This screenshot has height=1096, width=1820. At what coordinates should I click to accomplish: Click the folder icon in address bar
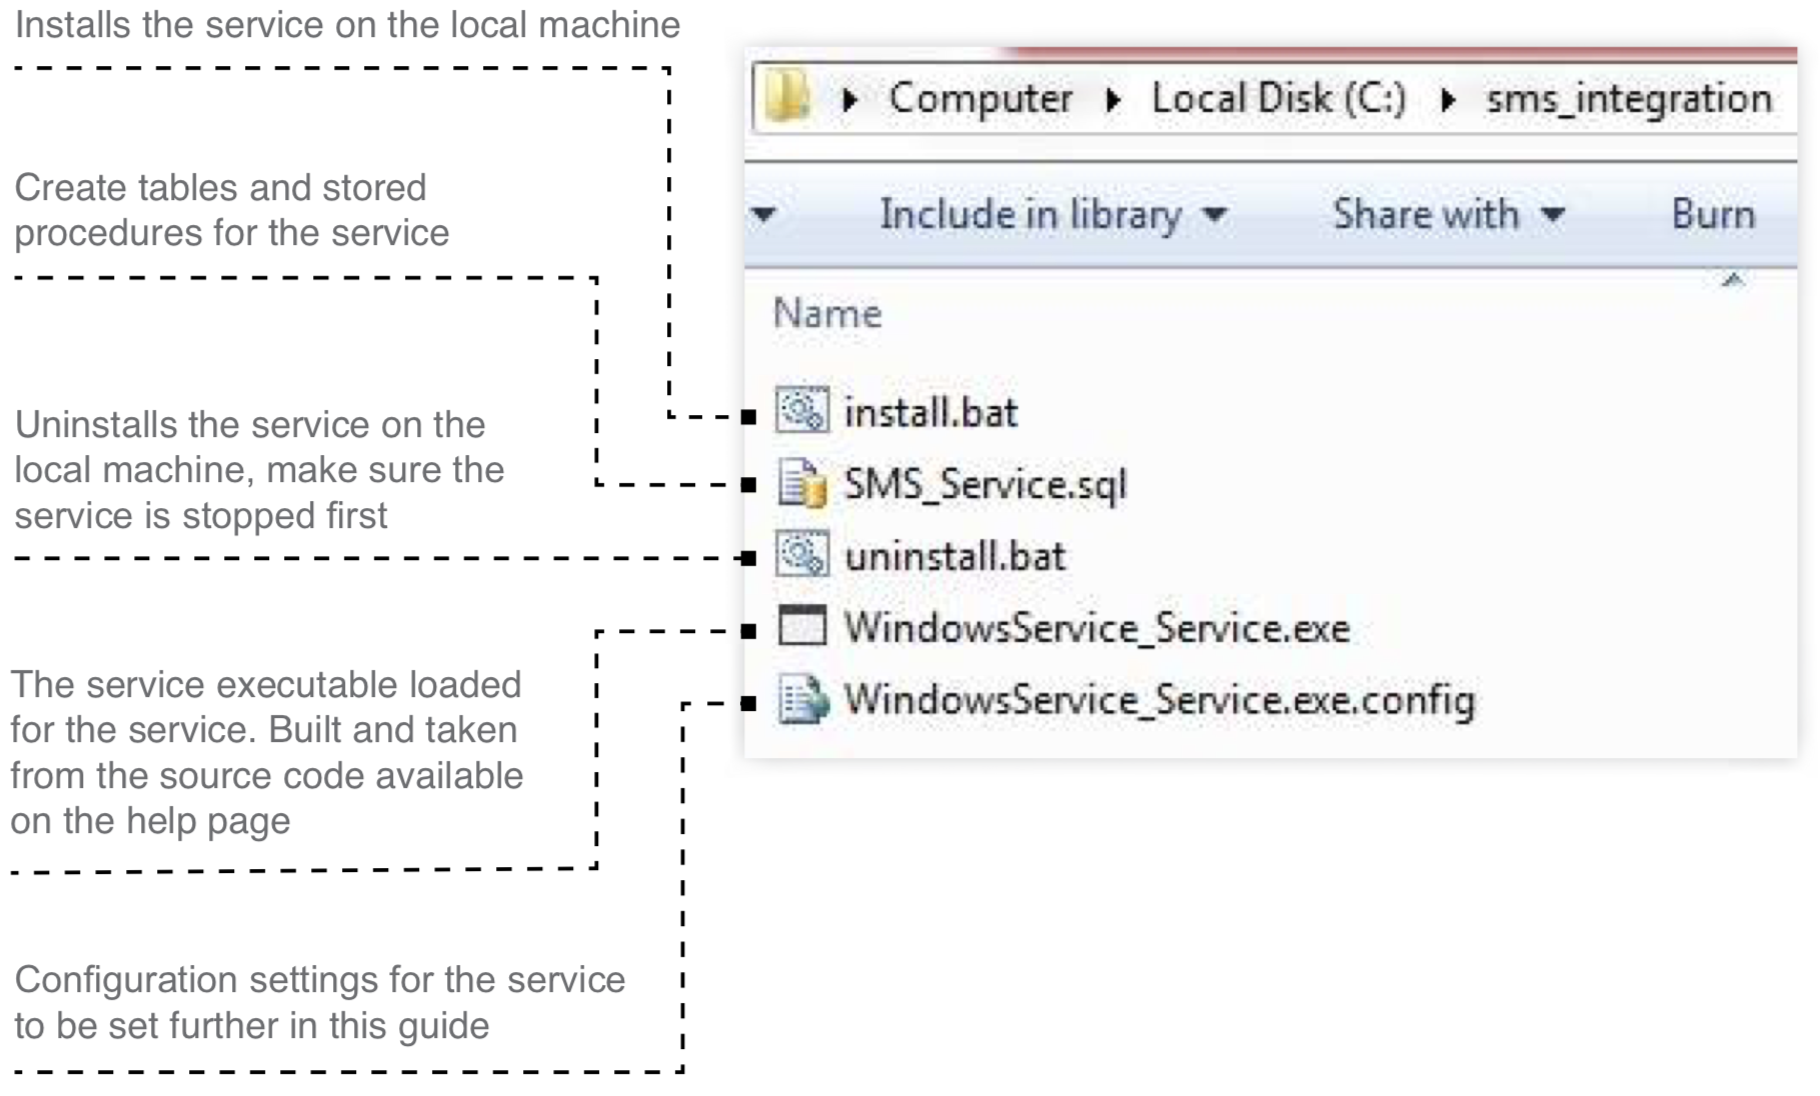point(788,97)
